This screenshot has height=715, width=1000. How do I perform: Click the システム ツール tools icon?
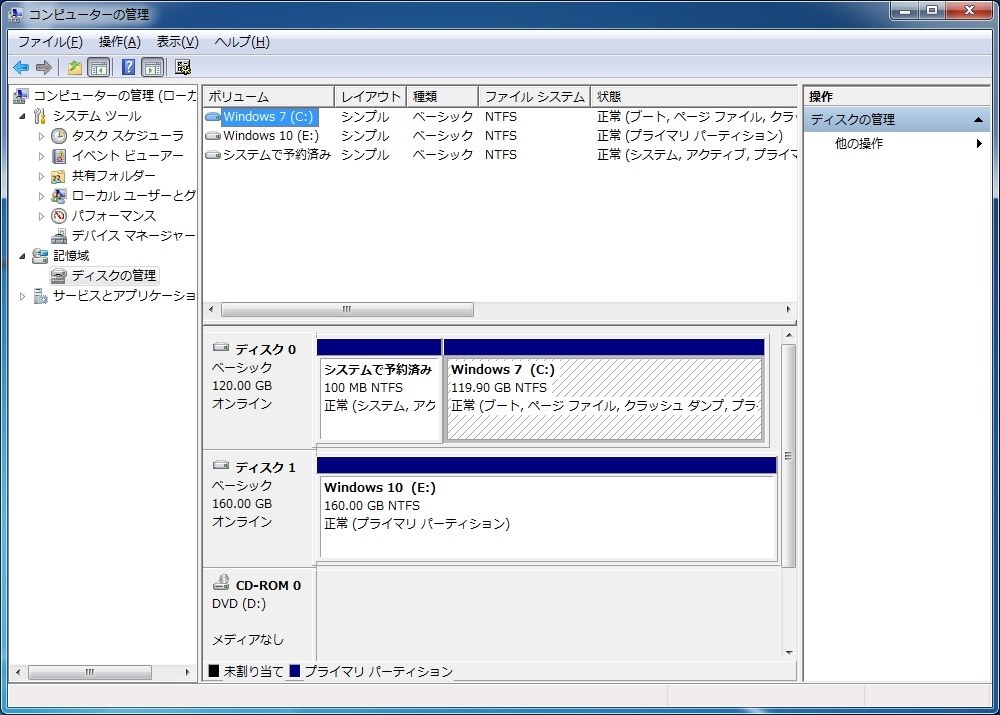(40, 116)
